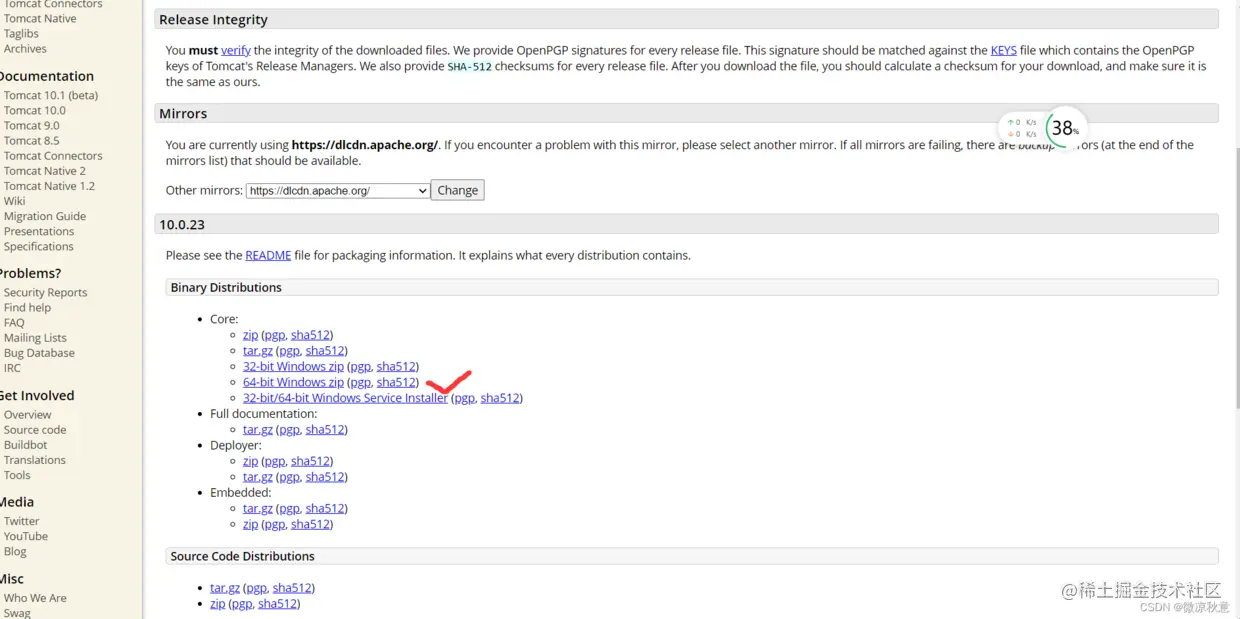This screenshot has width=1240, height=619.
Task: Open Security Reports in sidebar
Action: pos(46,293)
